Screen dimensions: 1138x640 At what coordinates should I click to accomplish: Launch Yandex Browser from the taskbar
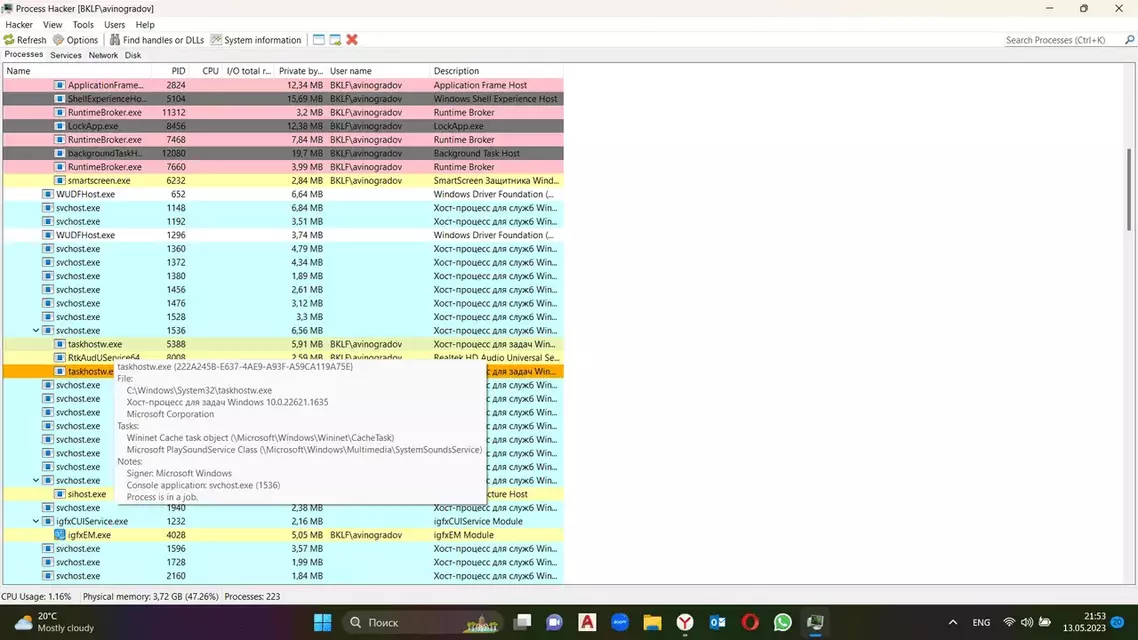685,623
